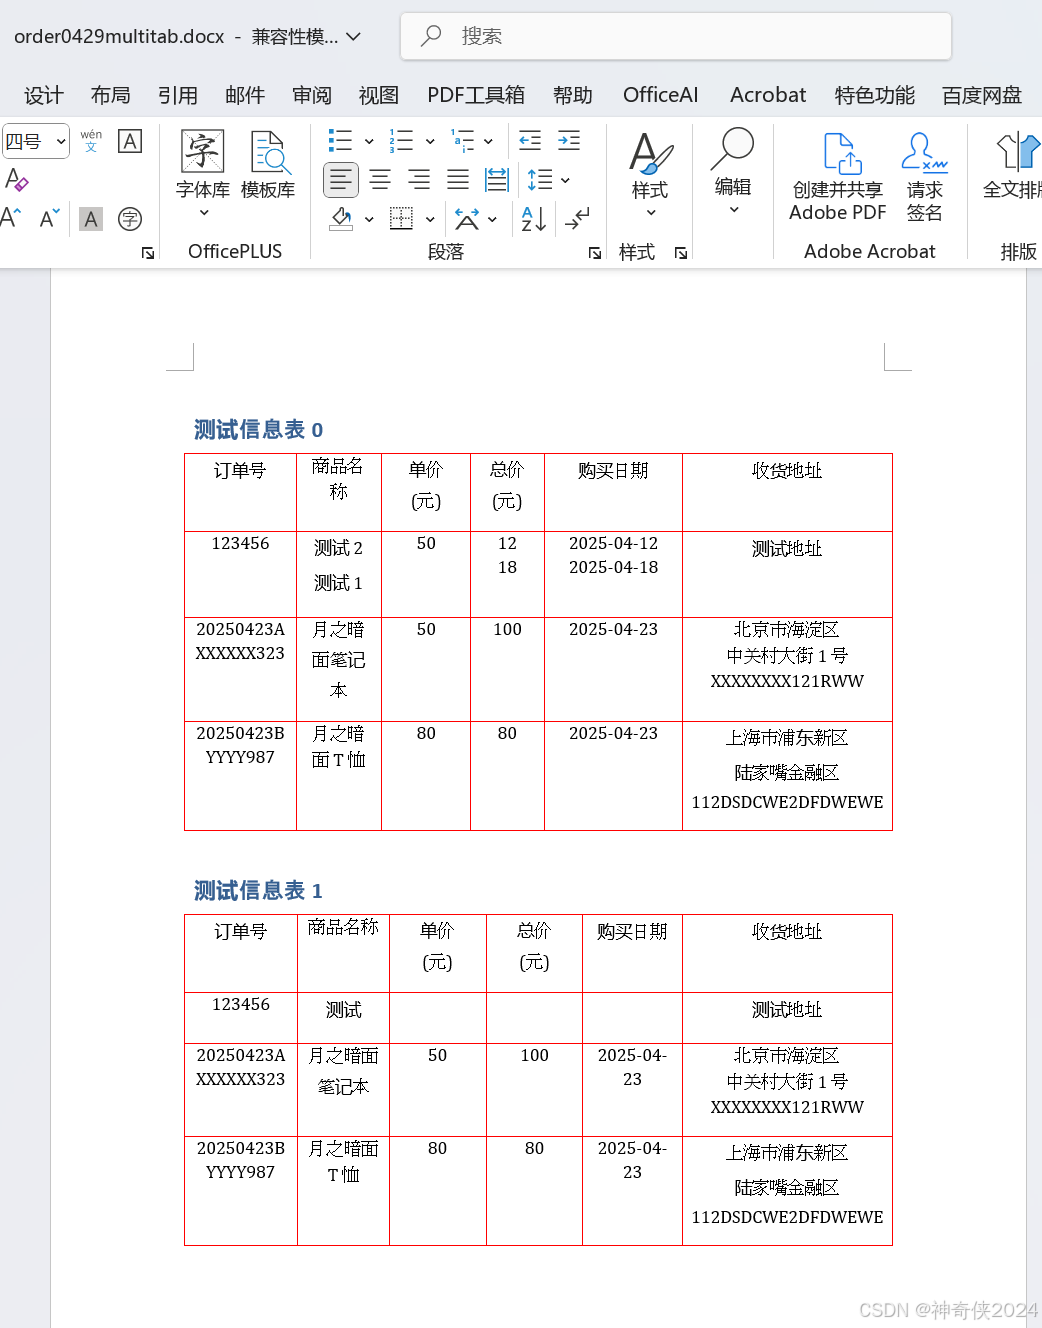The width and height of the screenshot is (1042, 1328).
Task: Click heading 测试信息表 1
Action: tap(259, 890)
